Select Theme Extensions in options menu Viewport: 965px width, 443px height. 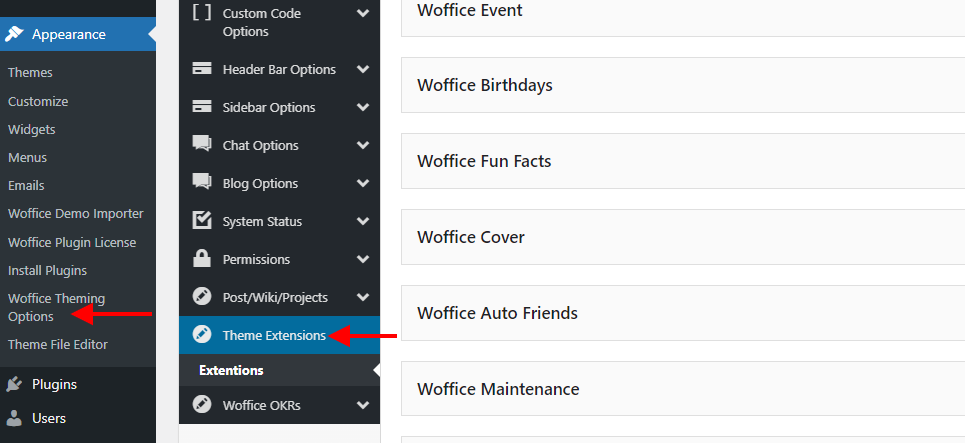click(274, 336)
